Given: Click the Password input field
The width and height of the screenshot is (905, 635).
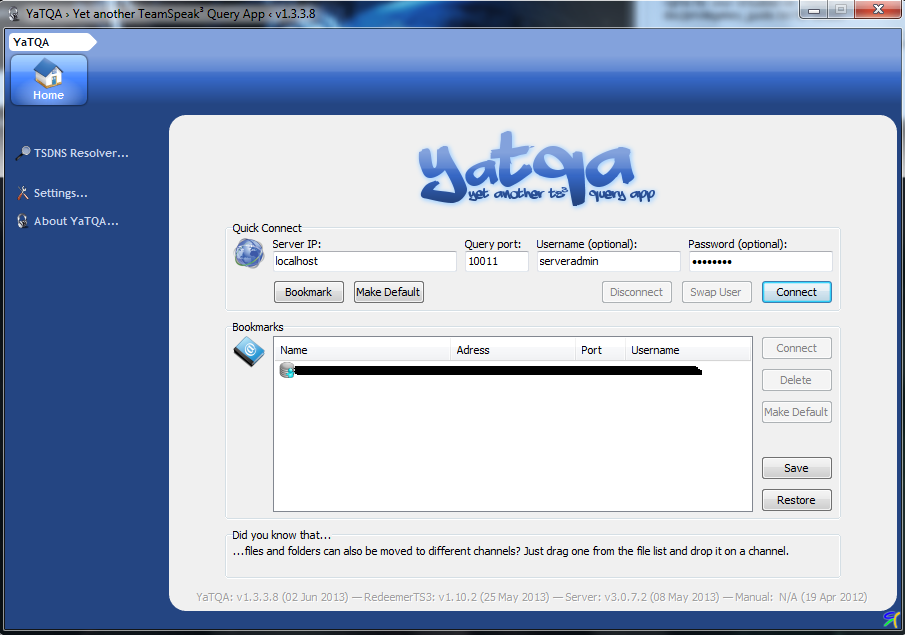Looking at the screenshot, I should 761,261.
